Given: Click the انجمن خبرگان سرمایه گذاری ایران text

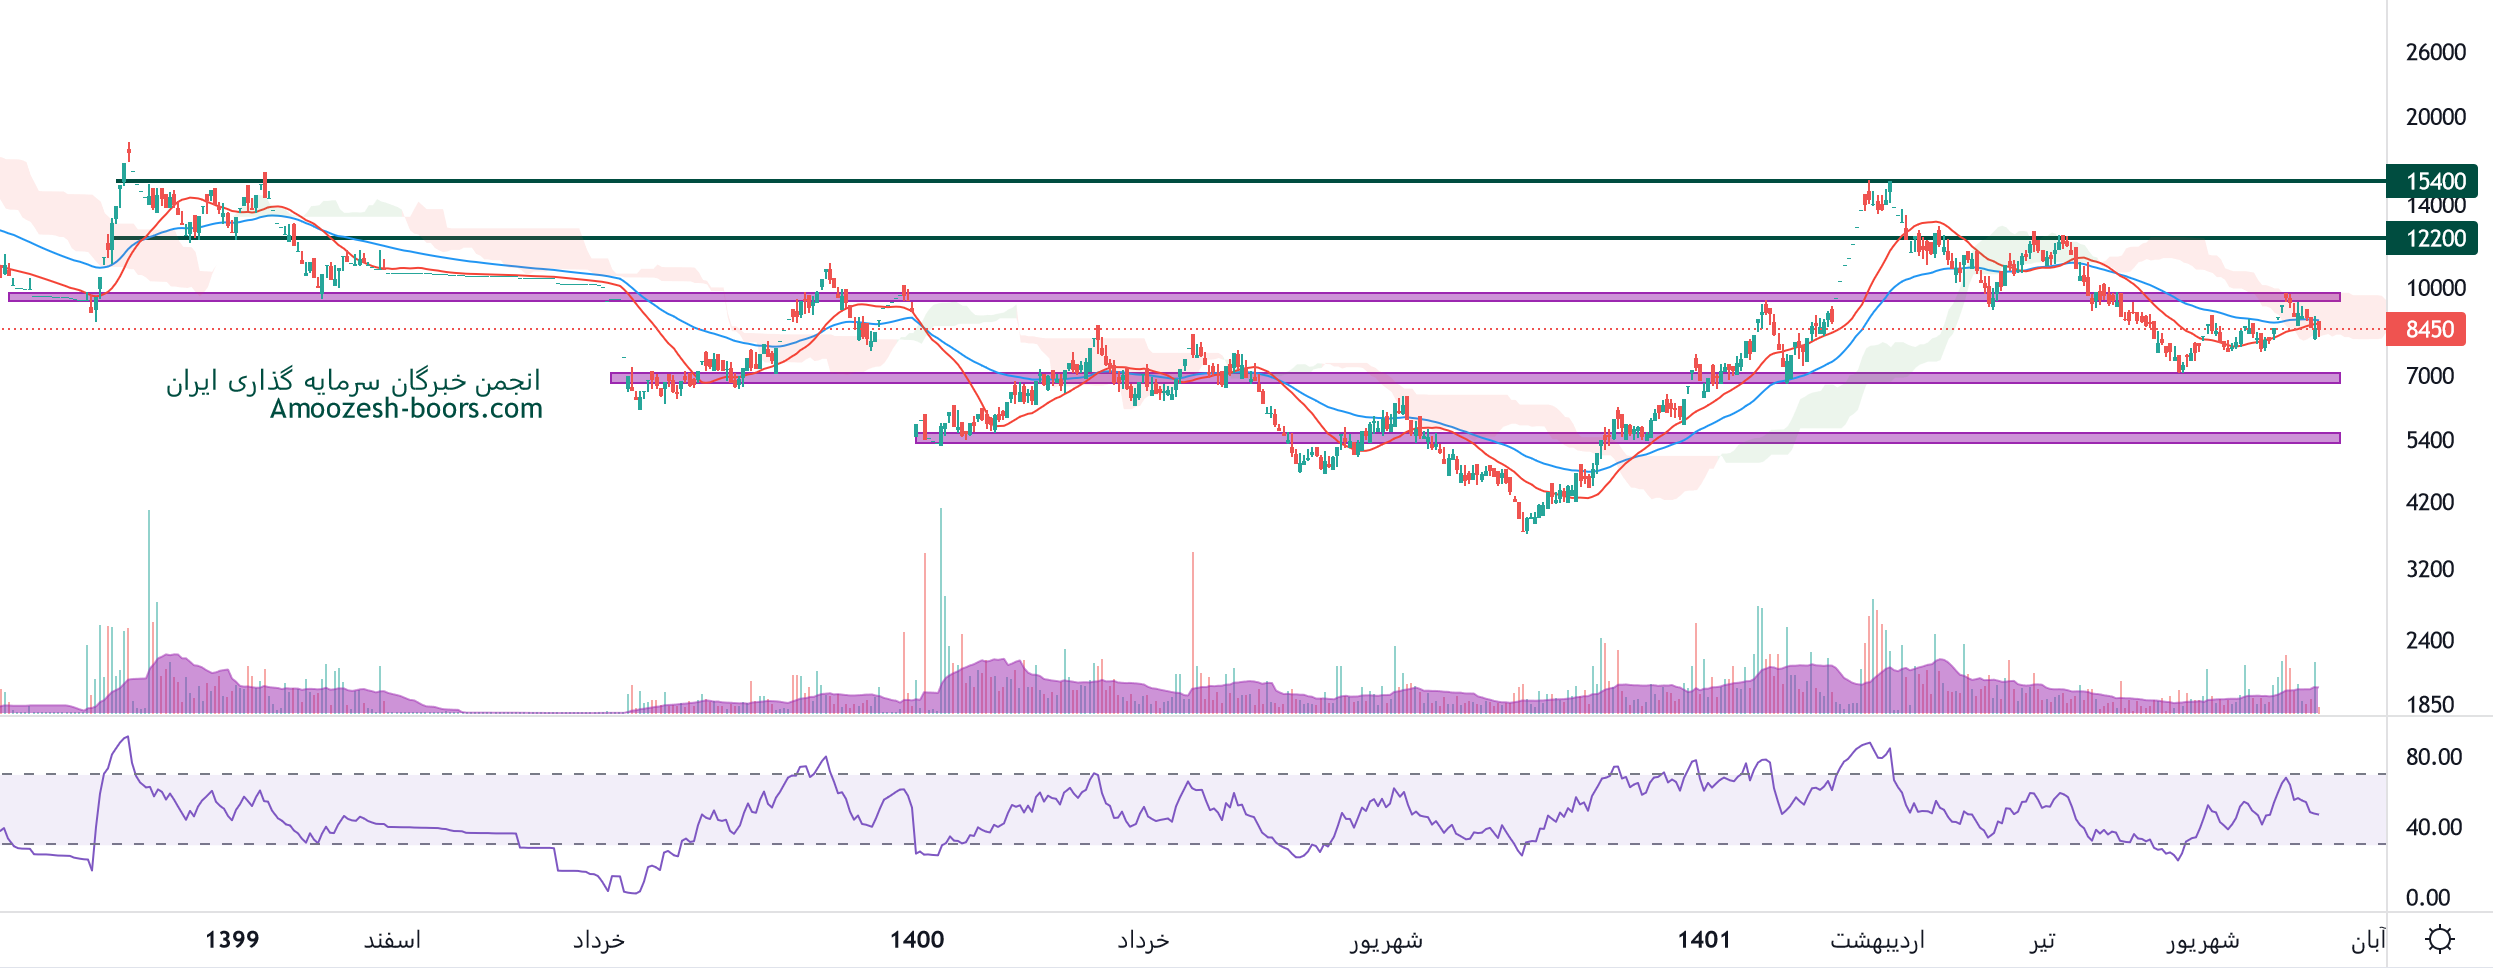Looking at the screenshot, I should click(x=353, y=381).
